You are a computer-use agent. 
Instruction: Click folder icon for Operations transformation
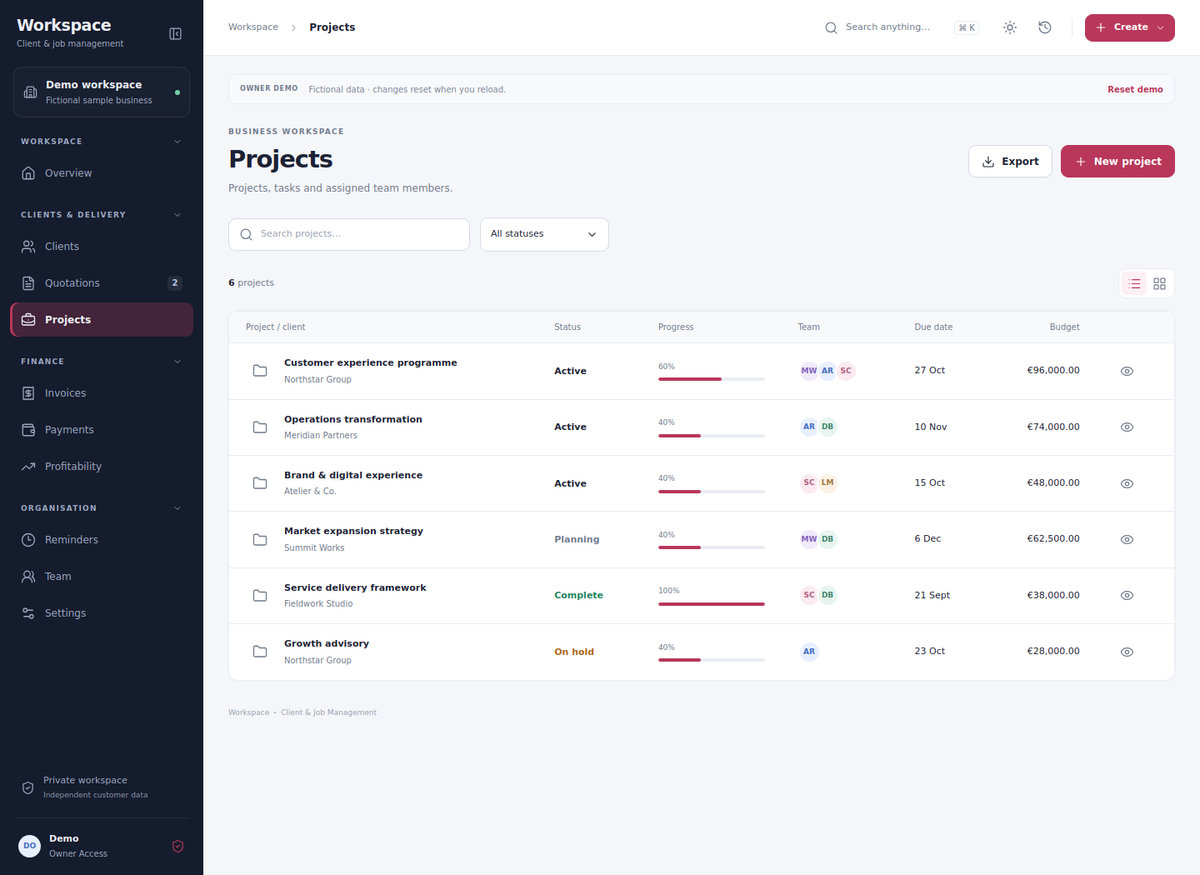(x=260, y=427)
